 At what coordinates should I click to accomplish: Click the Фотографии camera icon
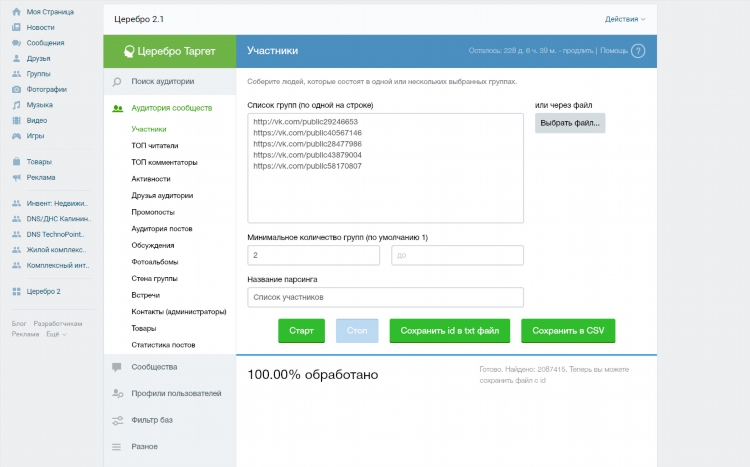(x=16, y=89)
